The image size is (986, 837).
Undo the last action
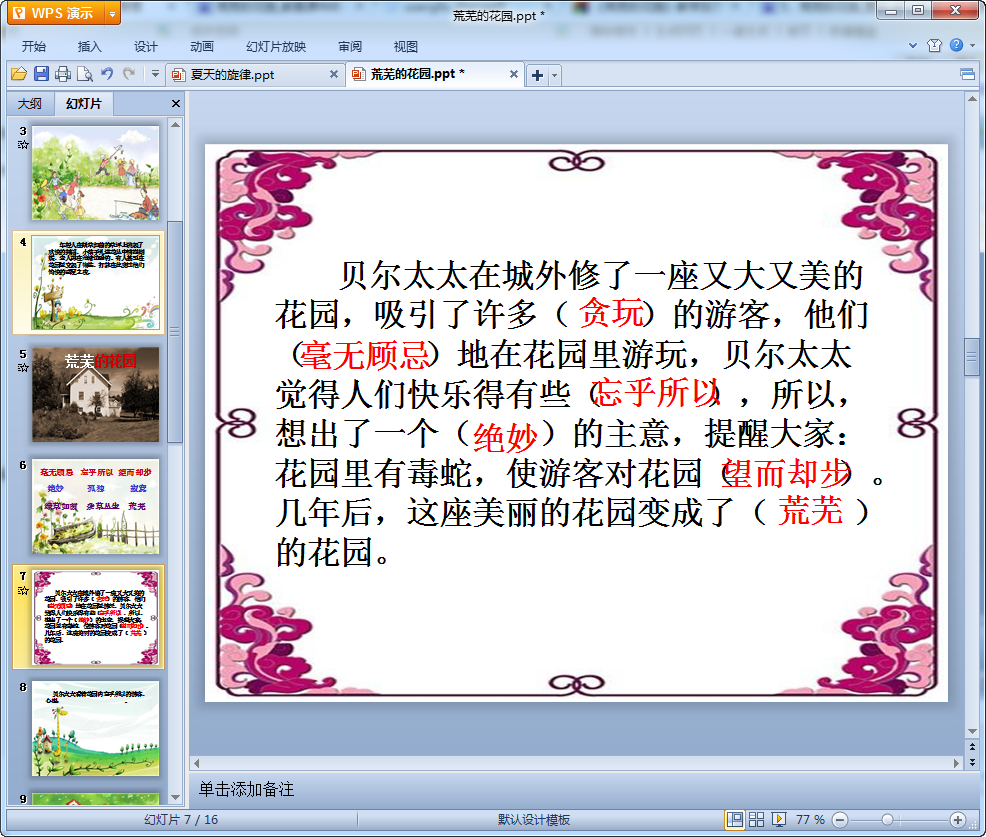click(x=107, y=74)
